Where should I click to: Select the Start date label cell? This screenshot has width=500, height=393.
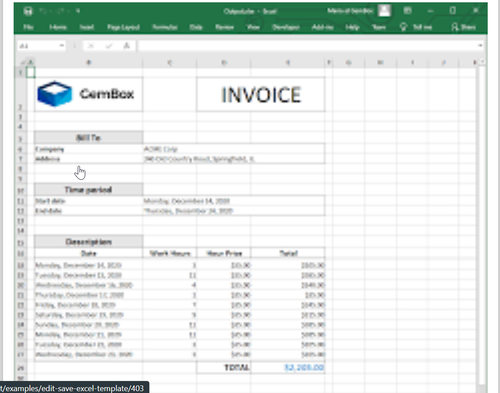click(89, 201)
